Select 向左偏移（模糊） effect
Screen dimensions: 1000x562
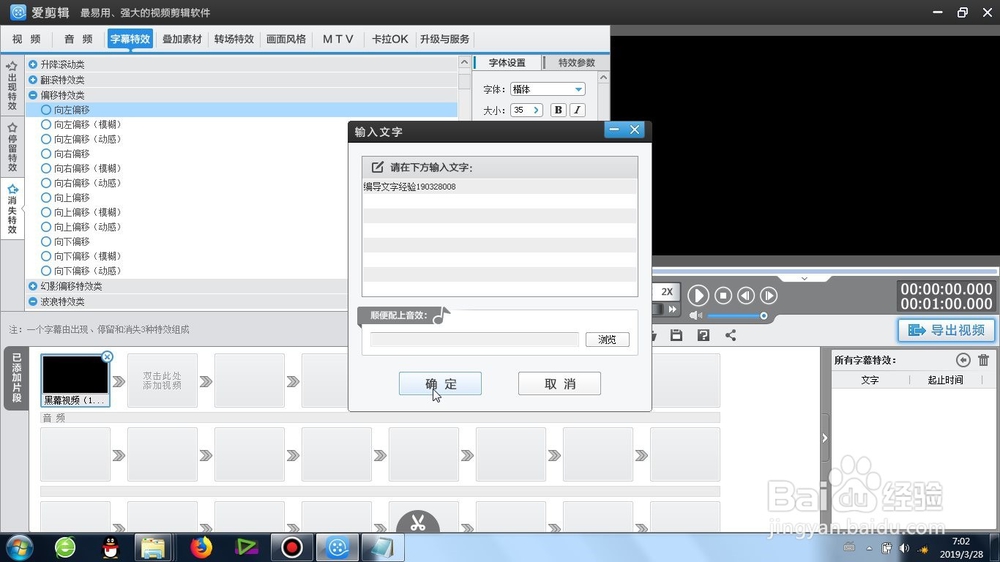[x=46, y=124]
